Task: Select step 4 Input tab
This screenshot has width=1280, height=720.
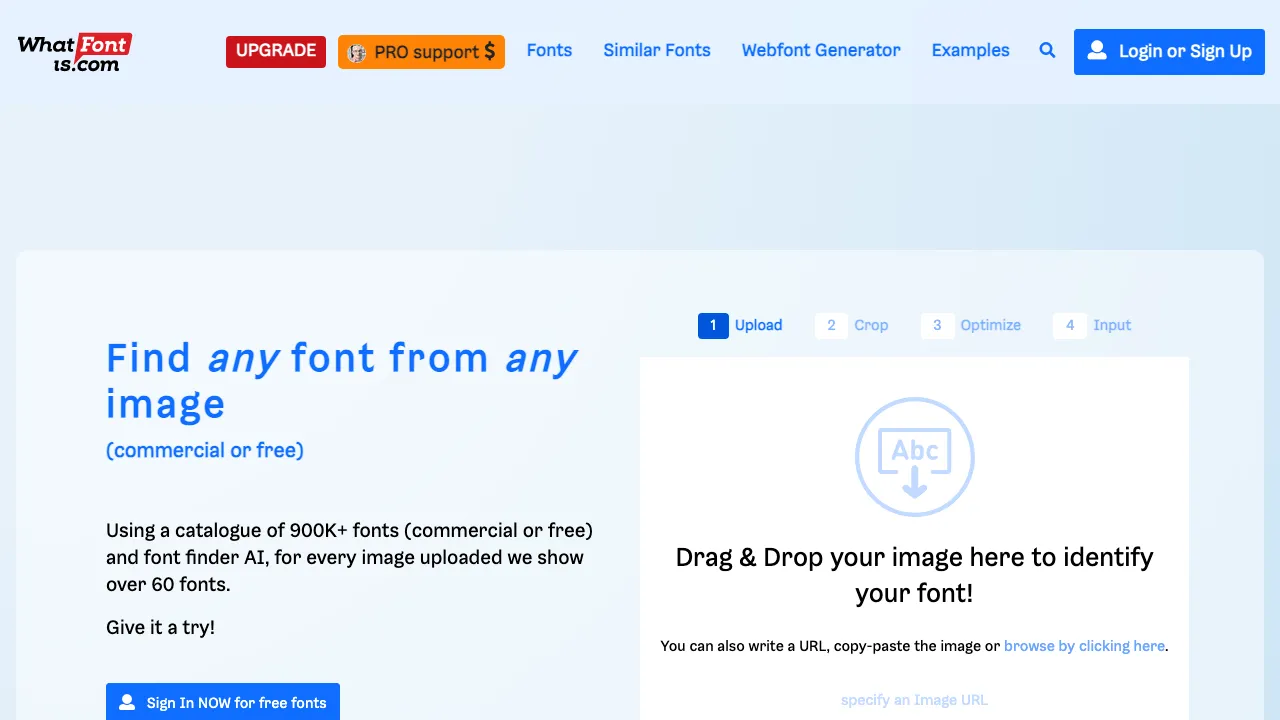Action: tap(1093, 325)
